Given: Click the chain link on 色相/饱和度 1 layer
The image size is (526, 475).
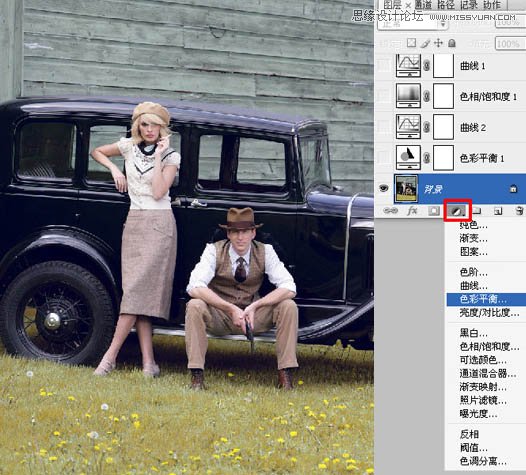Looking at the screenshot, I should point(427,96).
